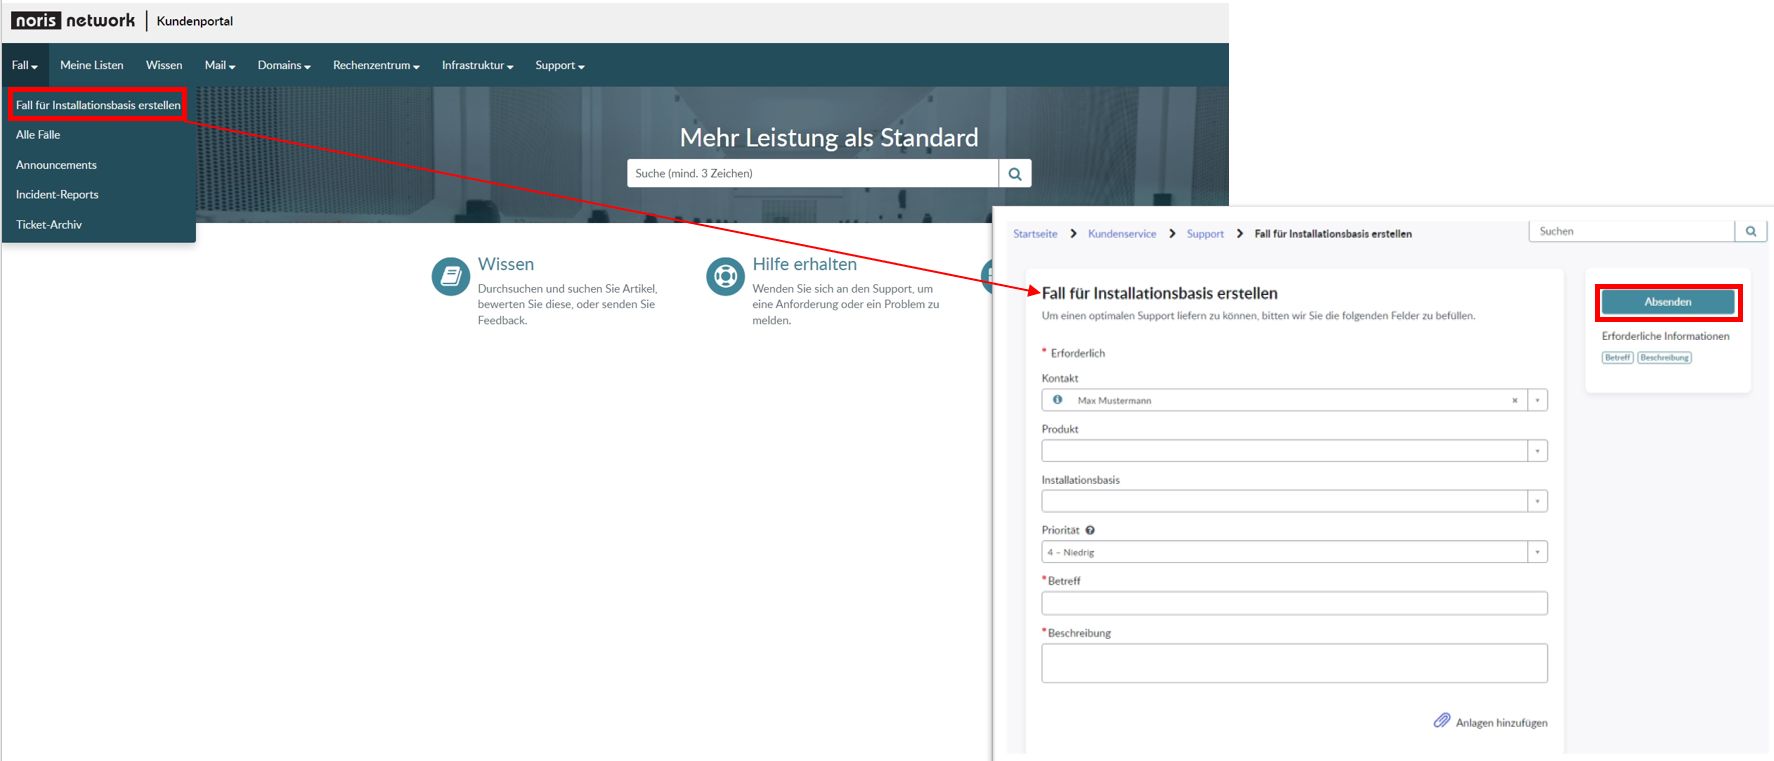The image size is (1774, 761).
Task: Open the Priorität dropdown showing 4 - Niedrig
Action: click(x=1294, y=552)
